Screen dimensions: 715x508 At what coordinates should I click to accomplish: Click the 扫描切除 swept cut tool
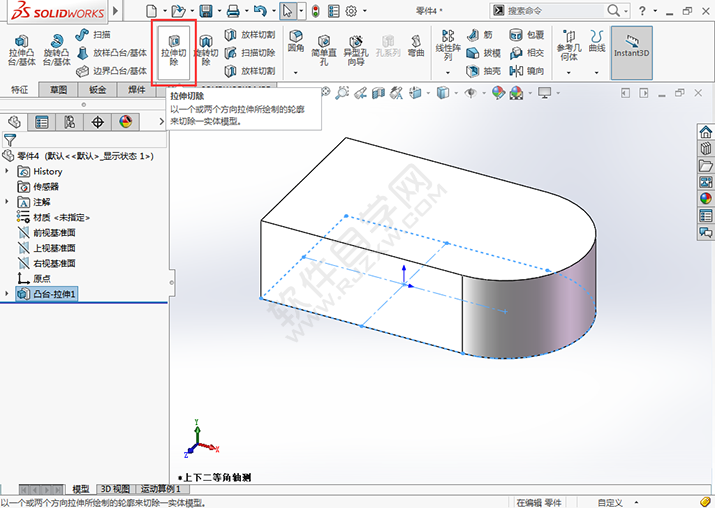click(250, 53)
